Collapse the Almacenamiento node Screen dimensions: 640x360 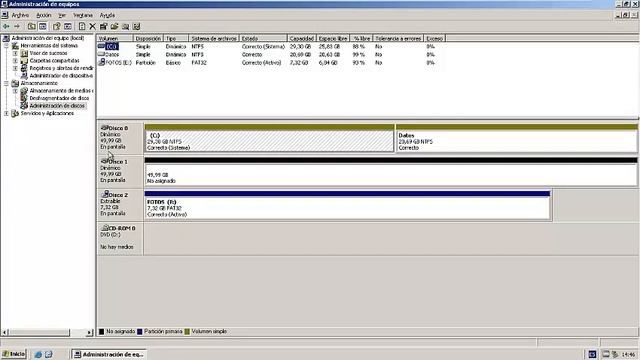pyautogui.click(x=6, y=83)
